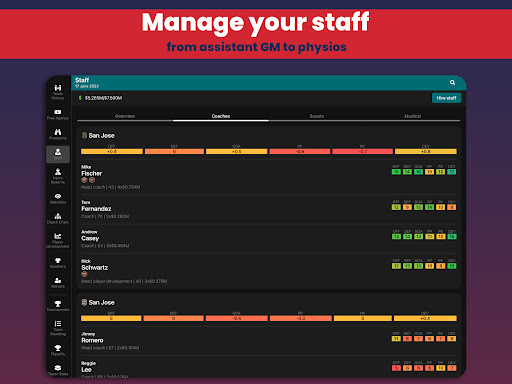Viewport: 512px width, 384px height.
Task: Click the PK -0.7 red bar
Action: (x=362, y=151)
